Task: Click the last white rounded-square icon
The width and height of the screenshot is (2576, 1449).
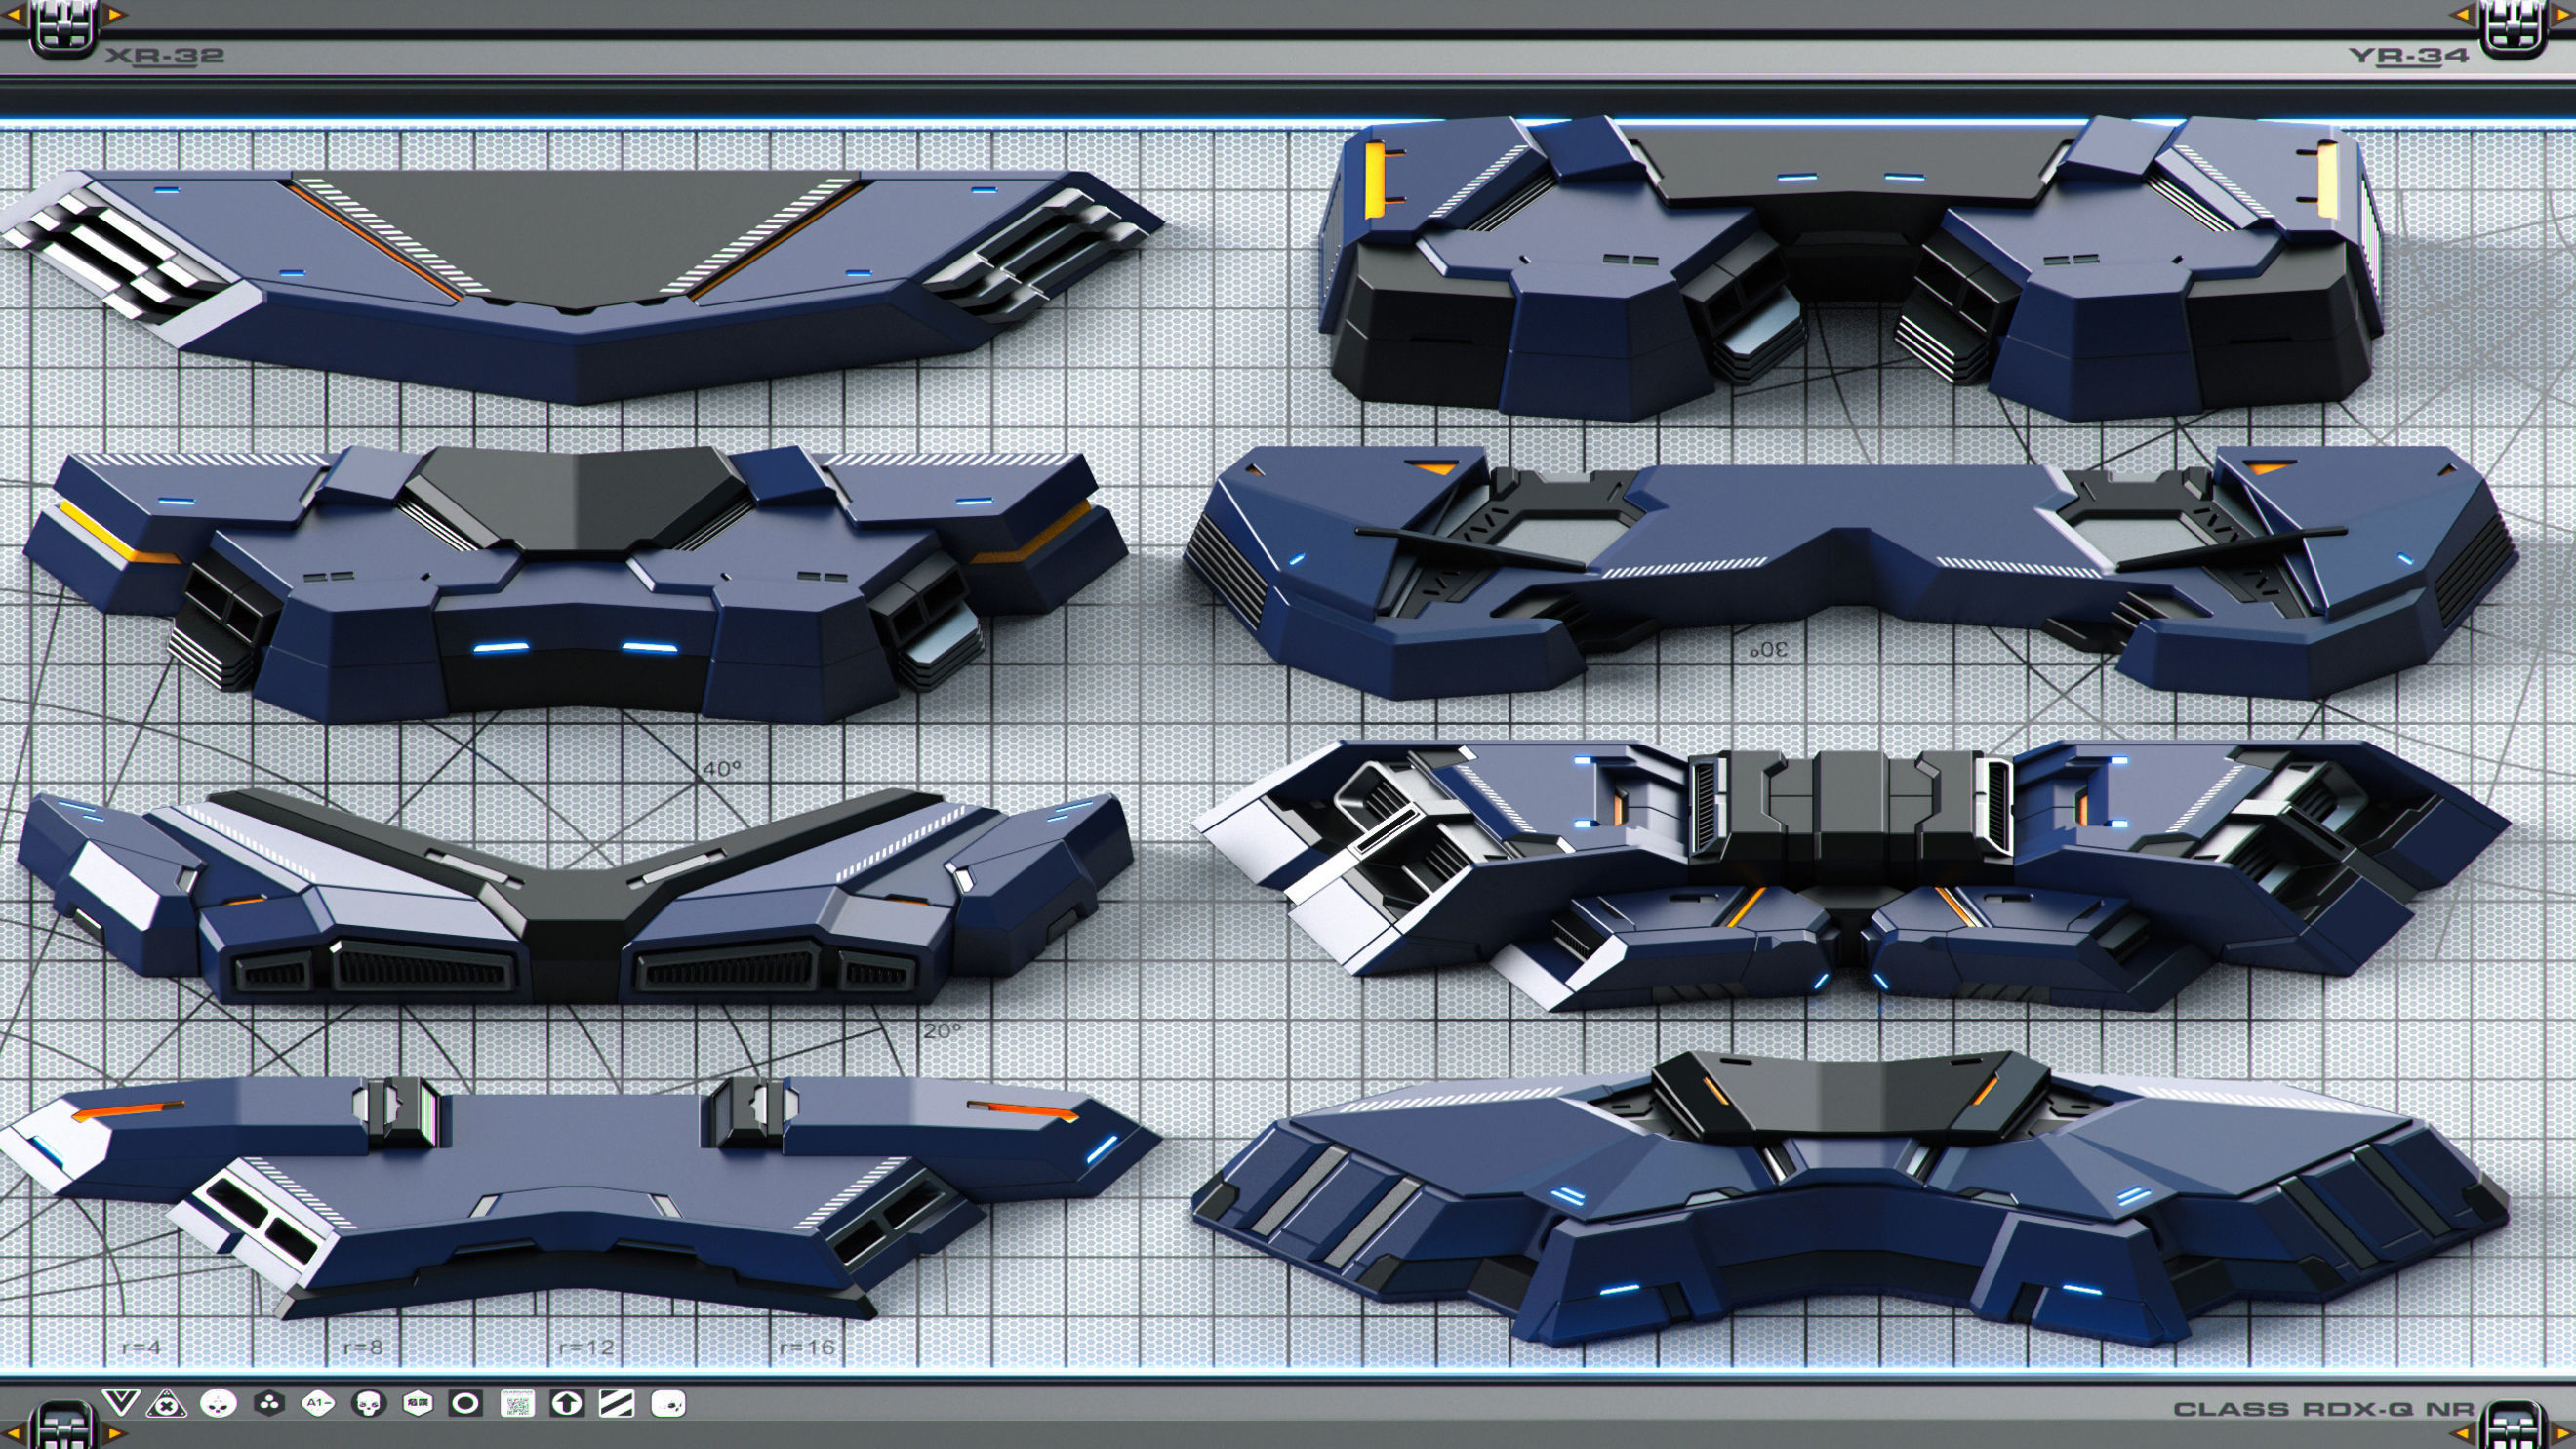Action: click(667, 1404)
